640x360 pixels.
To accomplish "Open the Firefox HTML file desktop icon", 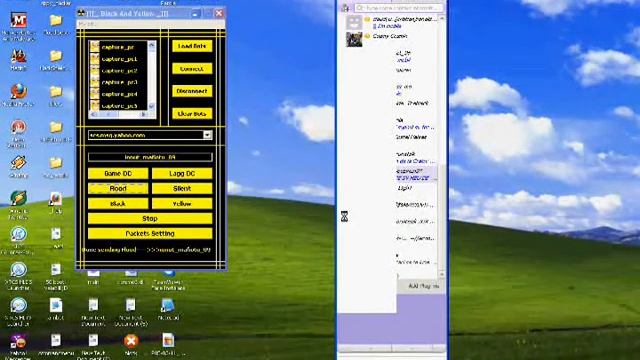I will pyautogui.click(x=56, y=198).
